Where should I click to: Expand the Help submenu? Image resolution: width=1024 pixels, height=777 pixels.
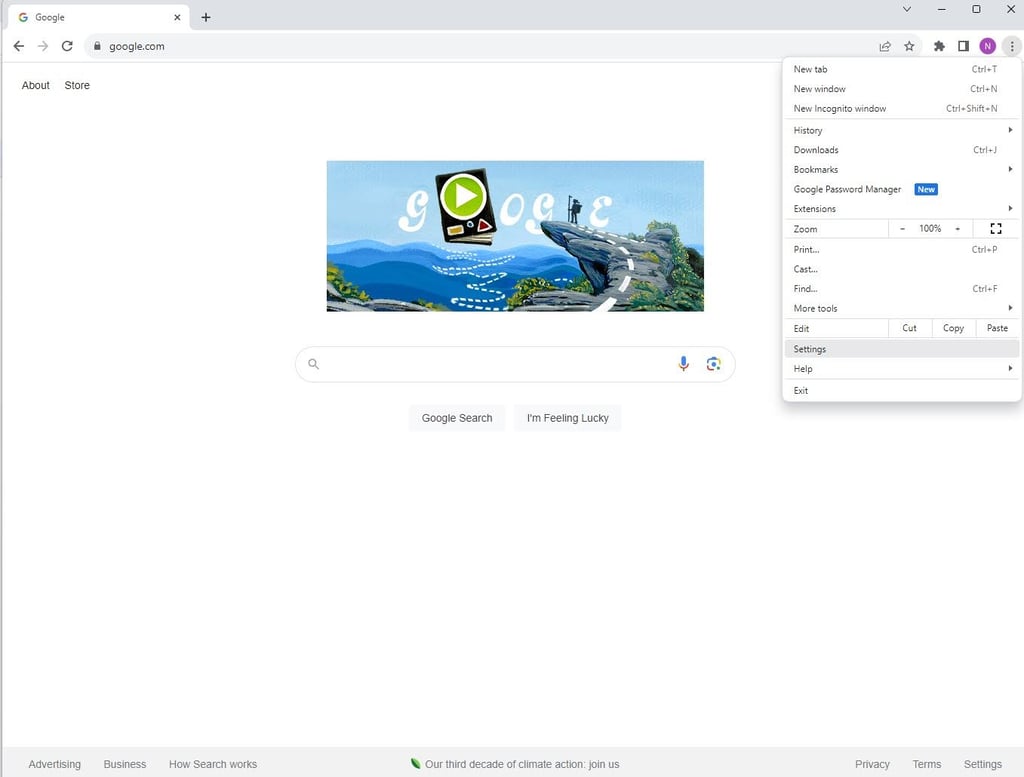[902, 369]
